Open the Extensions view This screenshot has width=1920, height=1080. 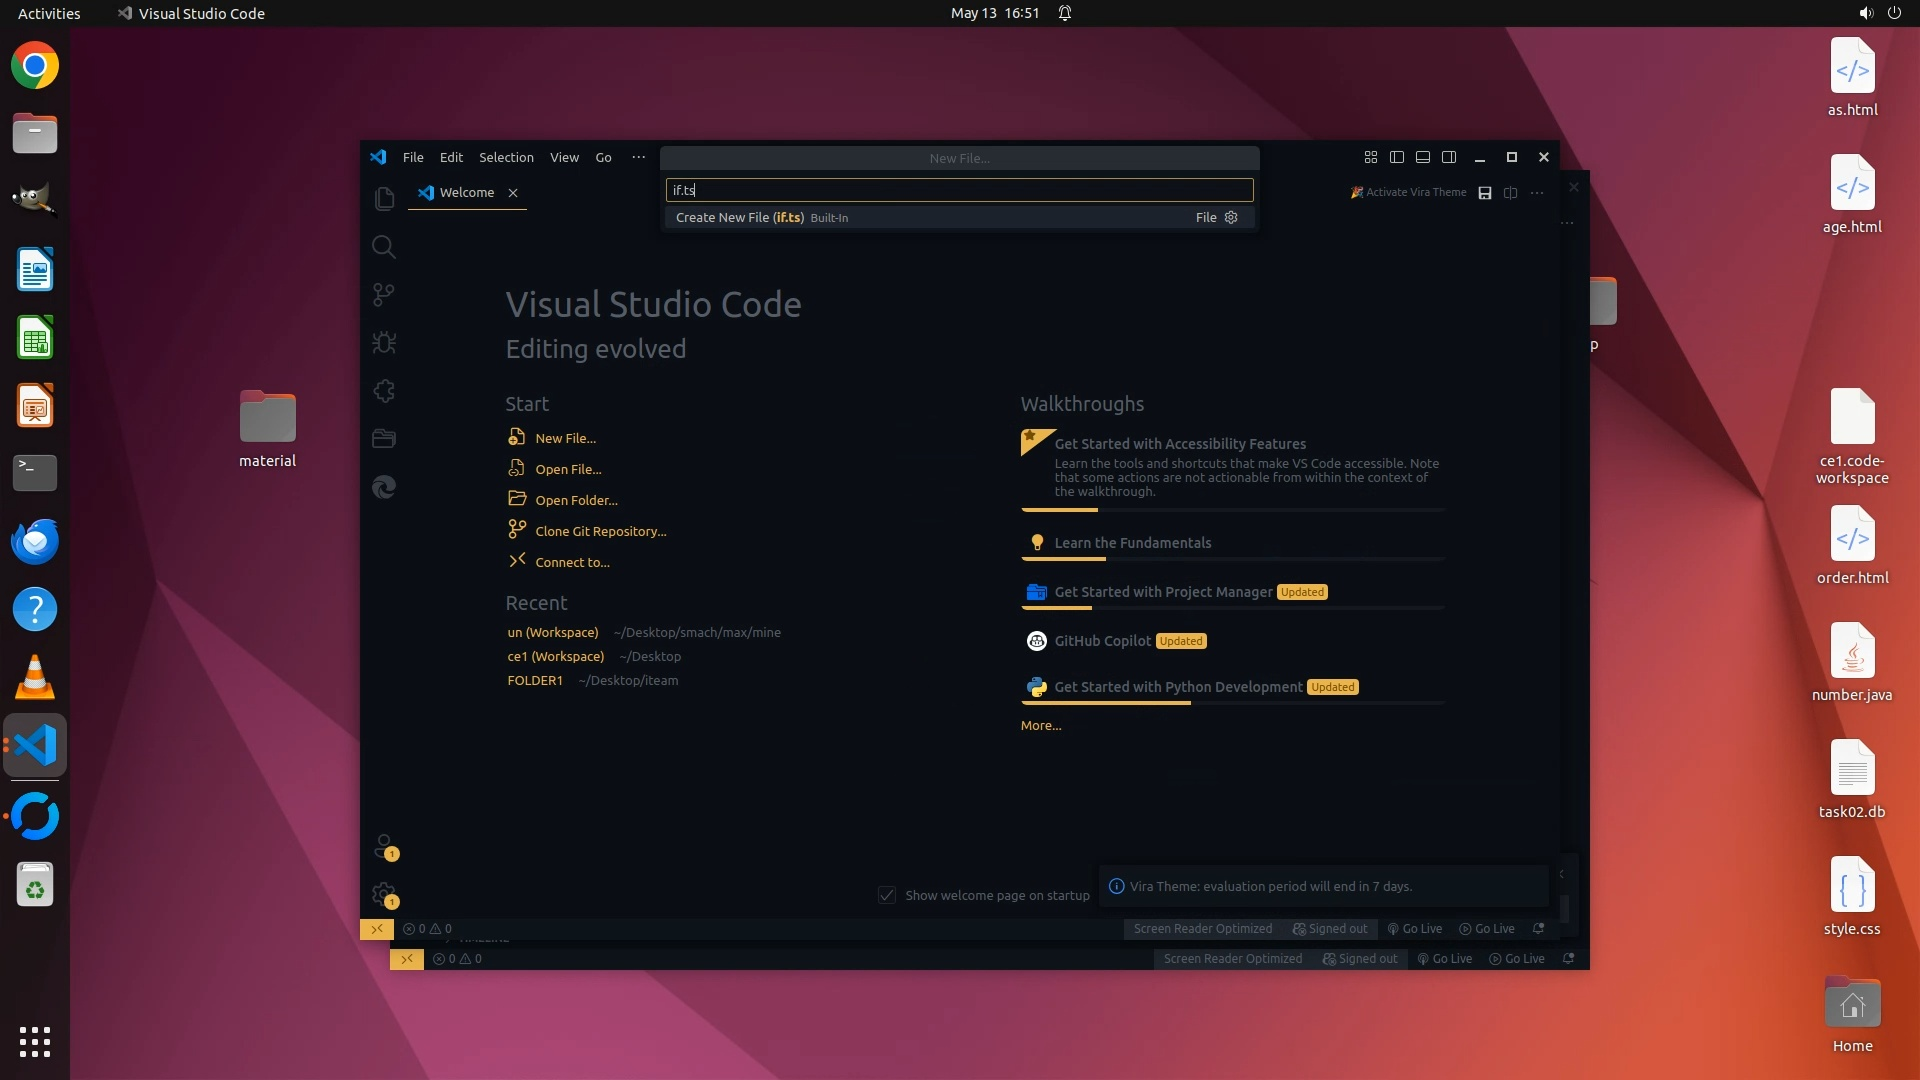pos(384,391)
